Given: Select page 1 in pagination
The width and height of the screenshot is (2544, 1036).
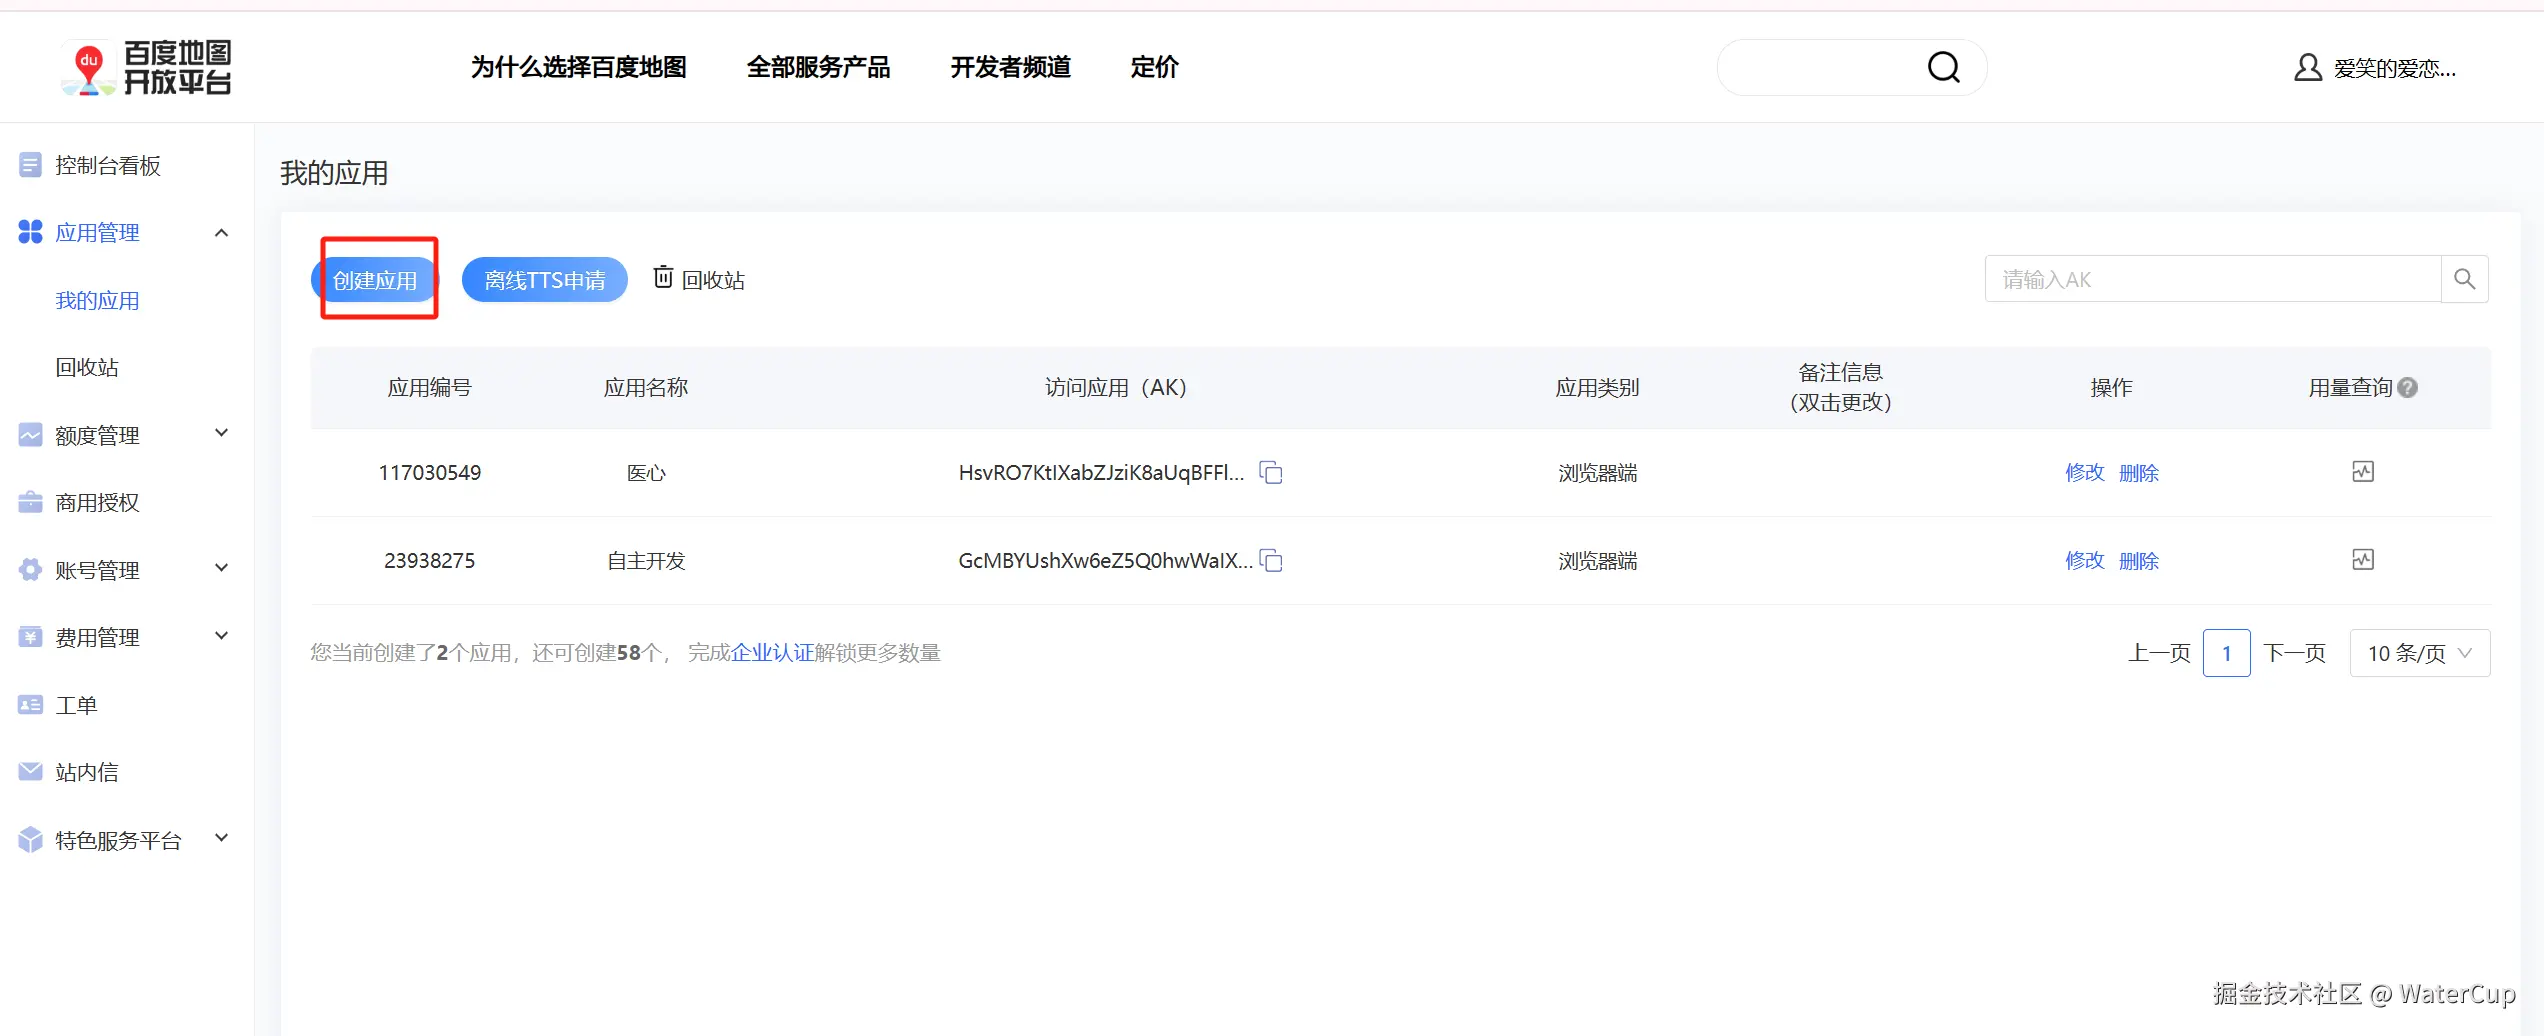Looking at the screenshot, I should (2227, 653).
